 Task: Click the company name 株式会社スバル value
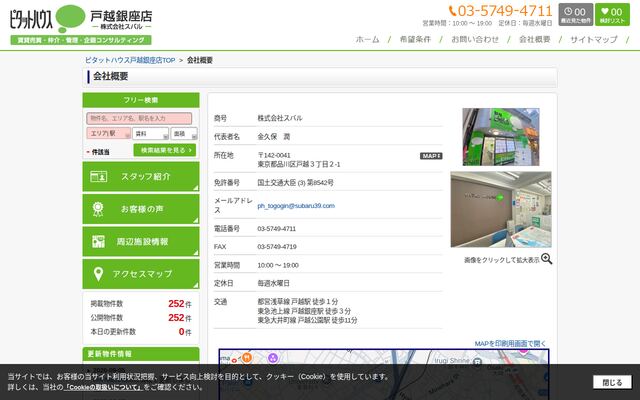[280, 118]
